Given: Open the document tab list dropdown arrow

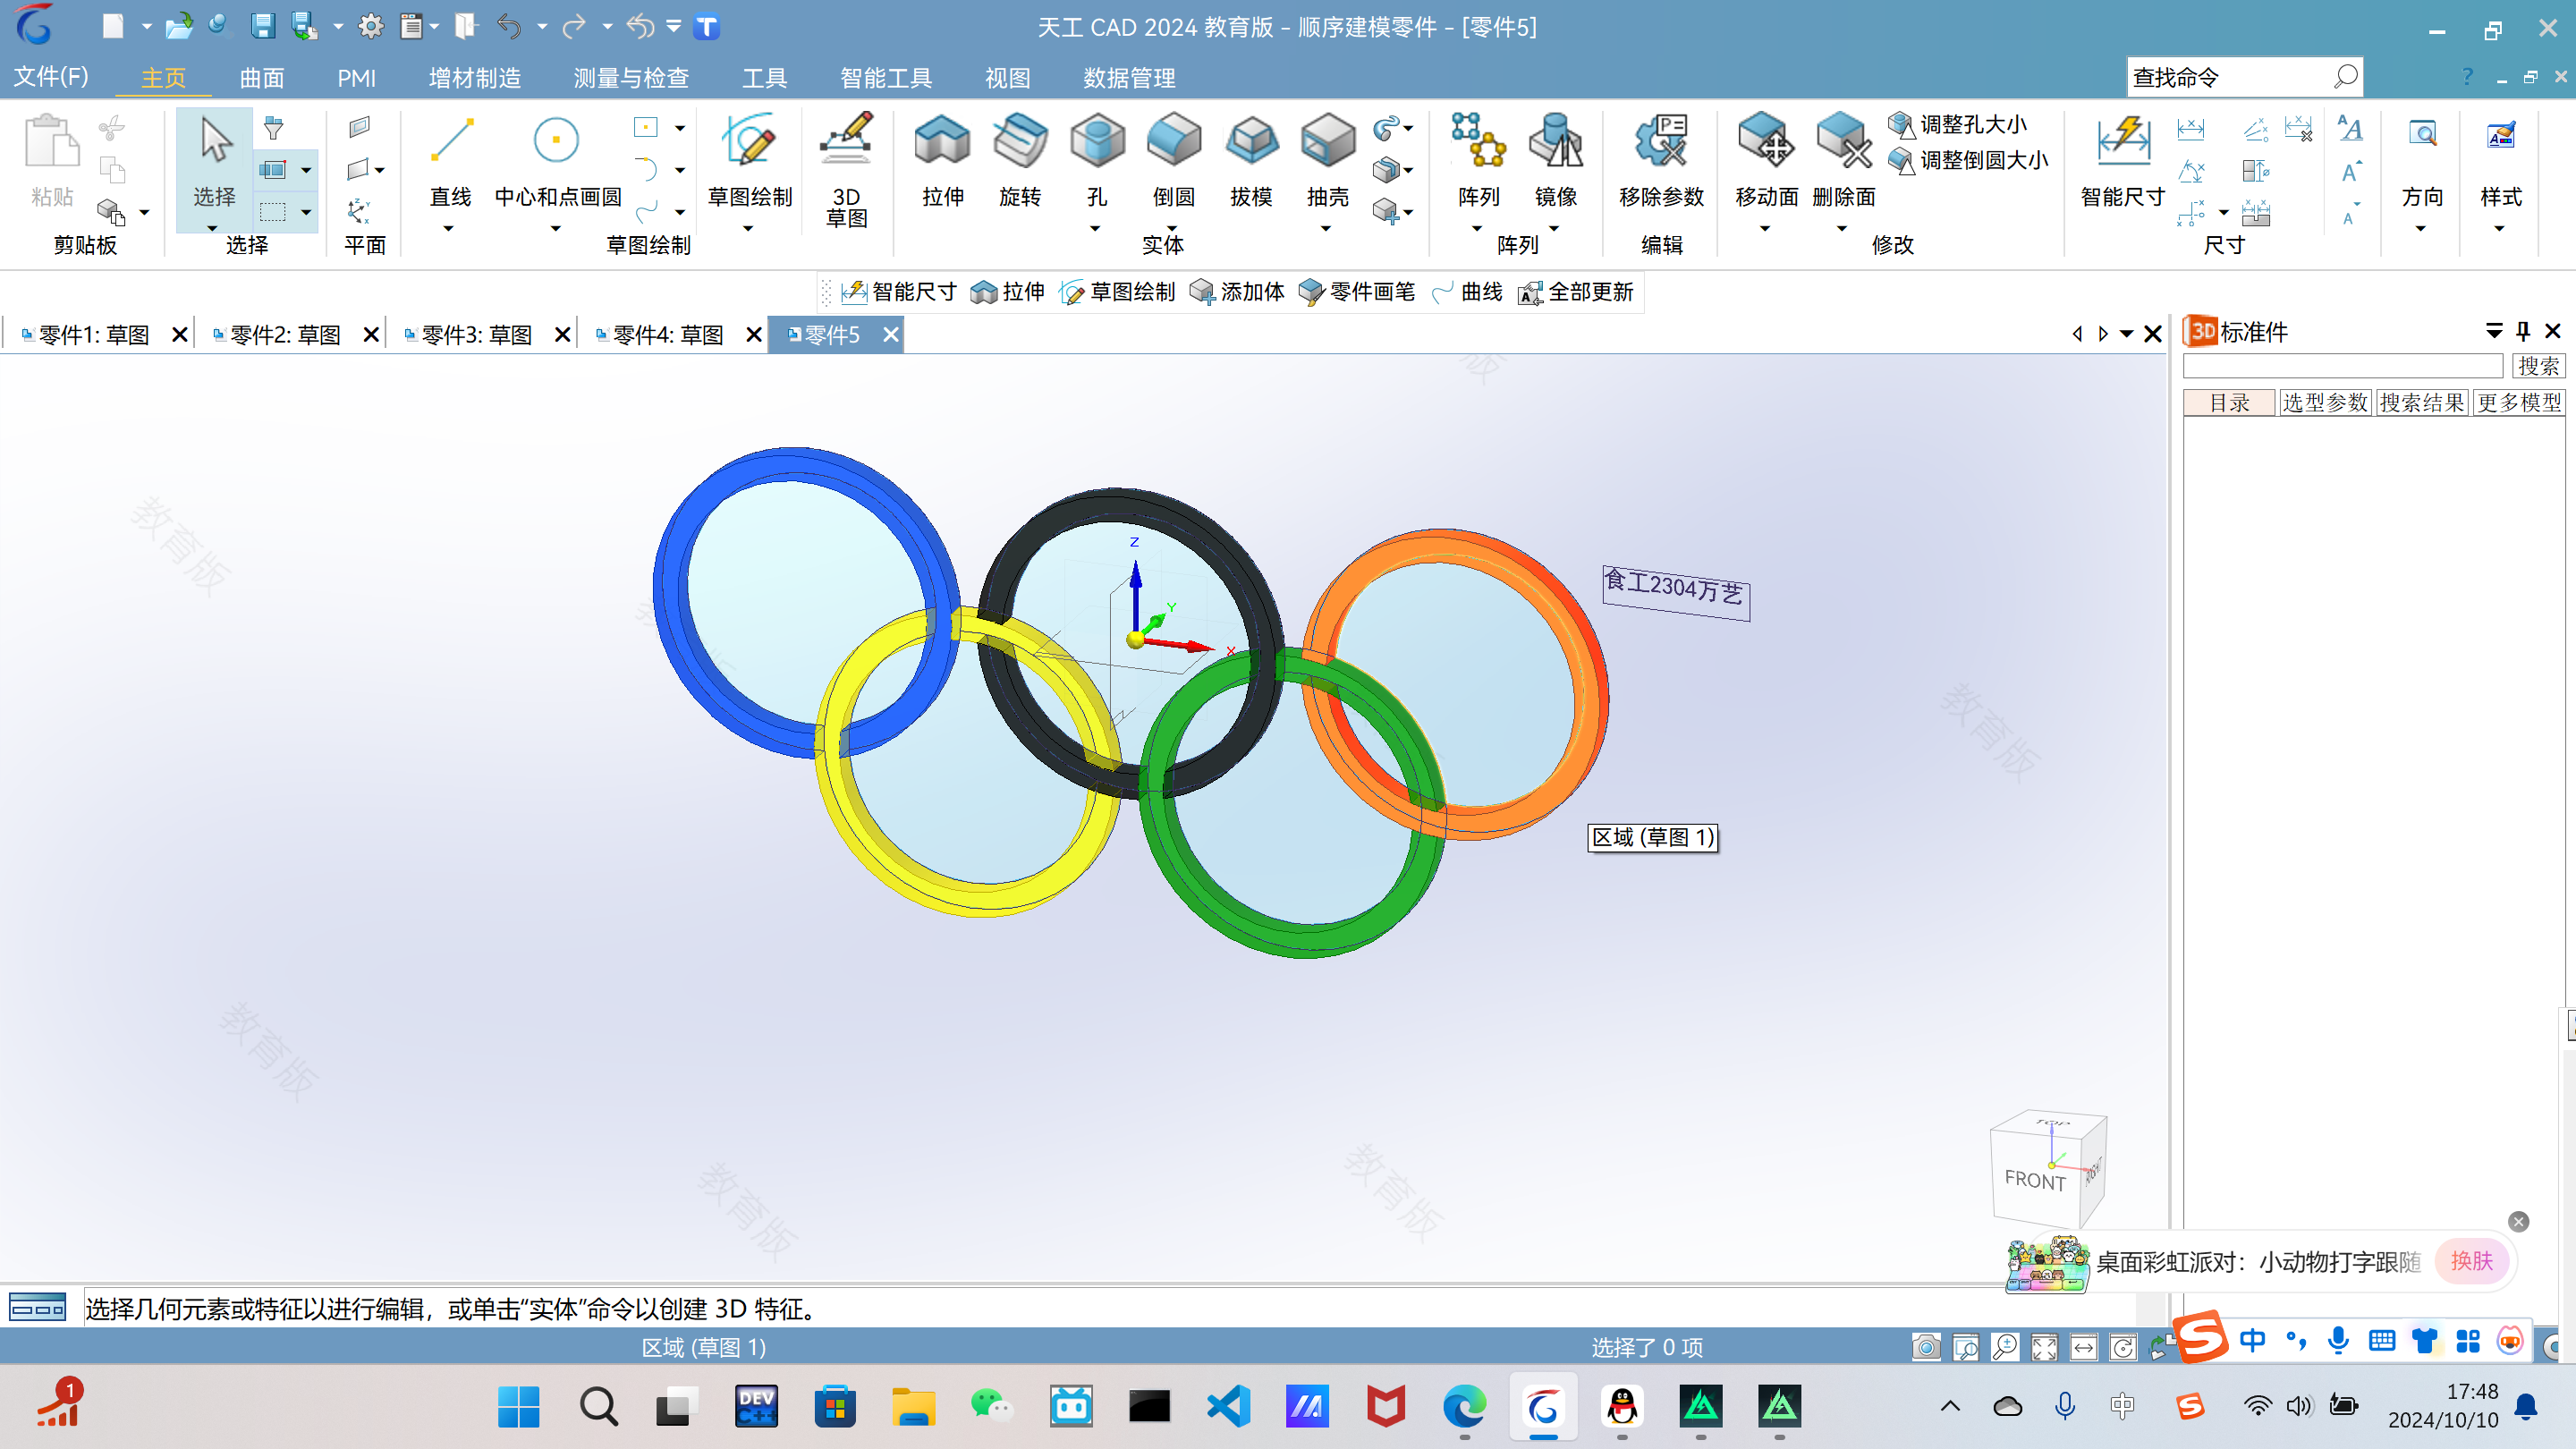Looking at the screenshot, I should coord(2127,334).
